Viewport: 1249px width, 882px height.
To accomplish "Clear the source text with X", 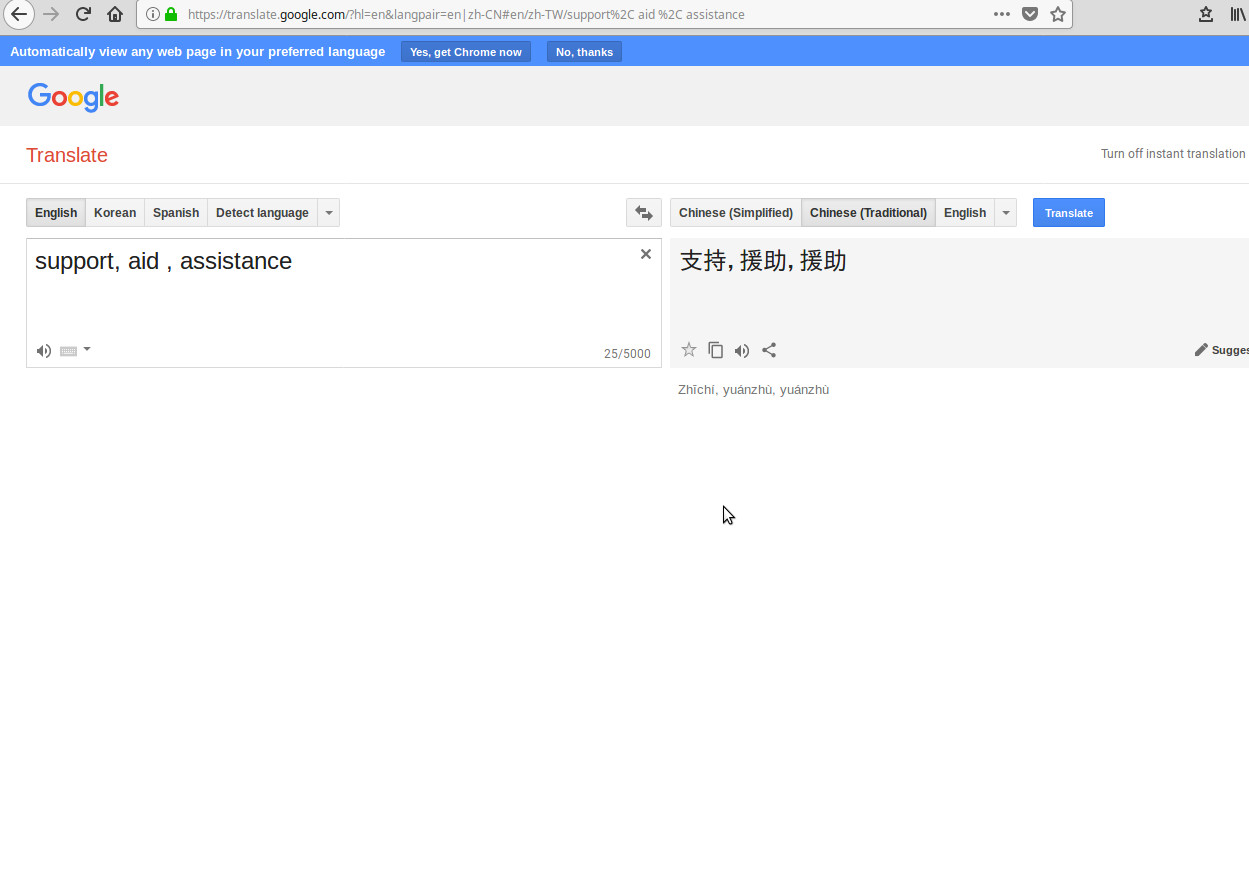I will point(646,254).
